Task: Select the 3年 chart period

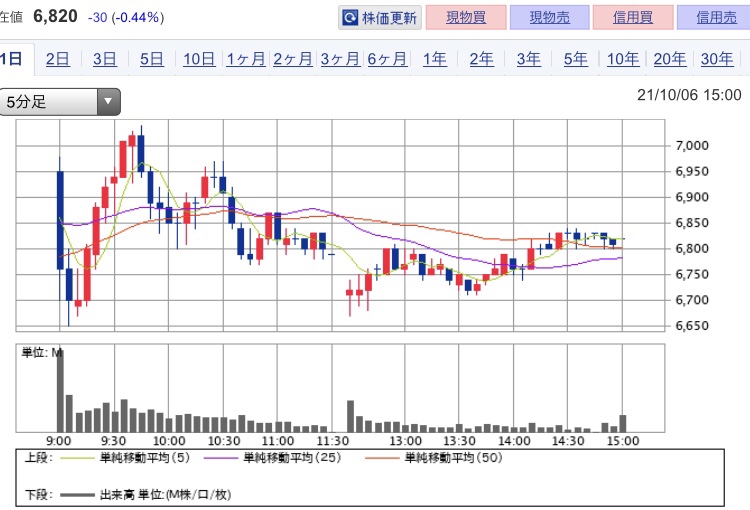Action: 529,59
